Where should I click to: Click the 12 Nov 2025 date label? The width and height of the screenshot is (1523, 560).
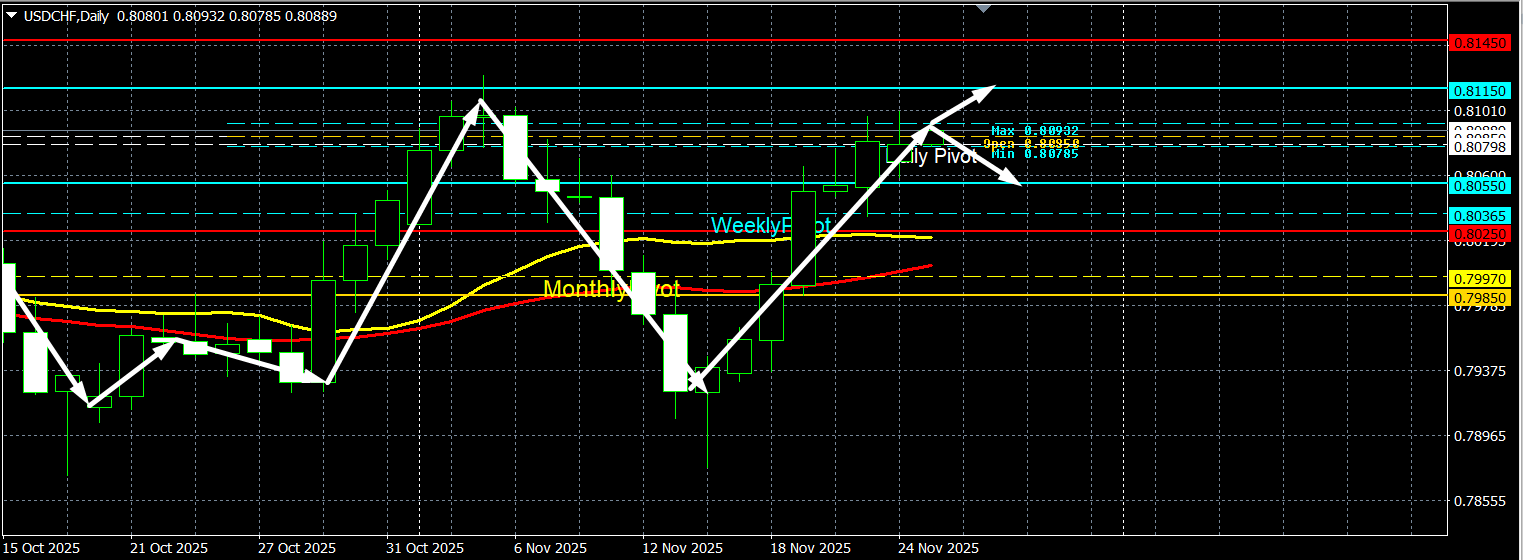coord(681,549)
